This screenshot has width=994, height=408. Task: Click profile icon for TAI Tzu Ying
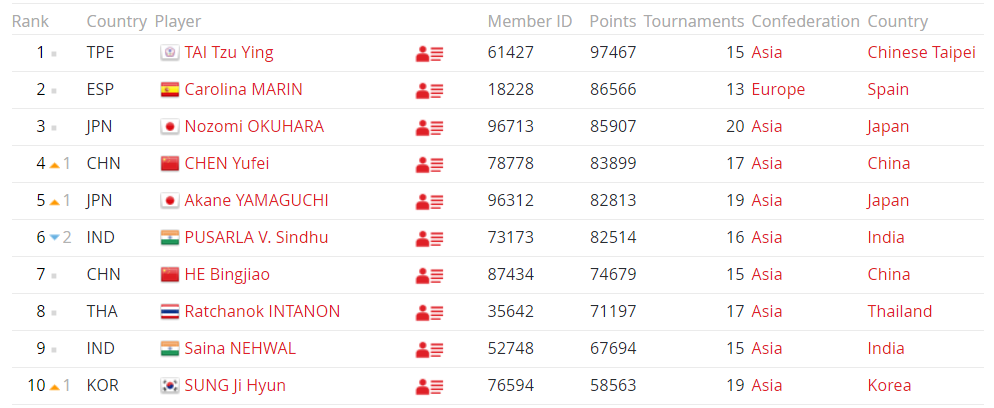[x=430, y=53]
